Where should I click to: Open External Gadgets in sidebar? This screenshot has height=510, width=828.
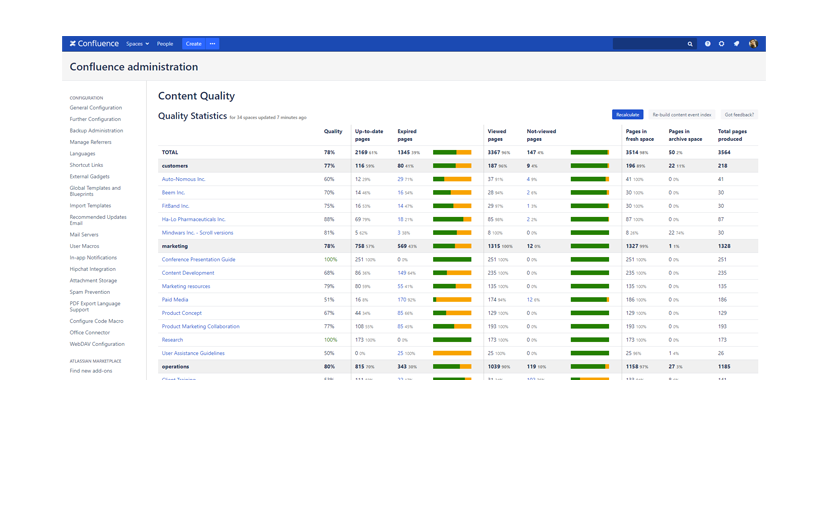click(x=90, y=176)
